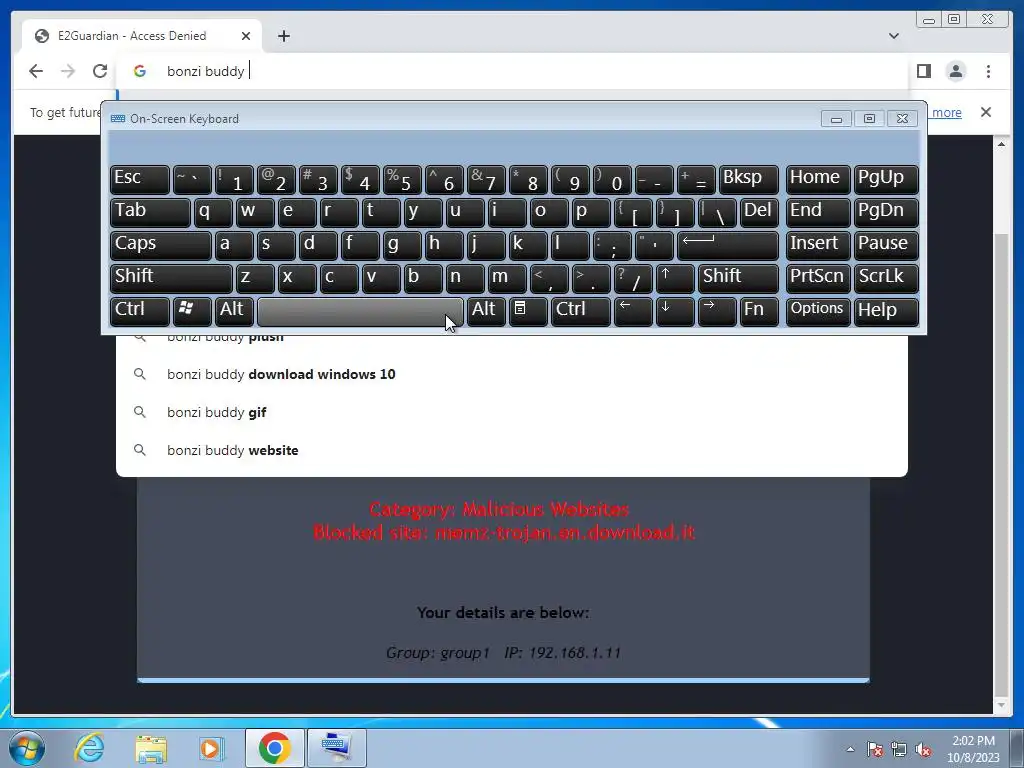1024x768 pixels.
Task: Click the right arrow key on the keyboard
Action: (x=717, y=312)
